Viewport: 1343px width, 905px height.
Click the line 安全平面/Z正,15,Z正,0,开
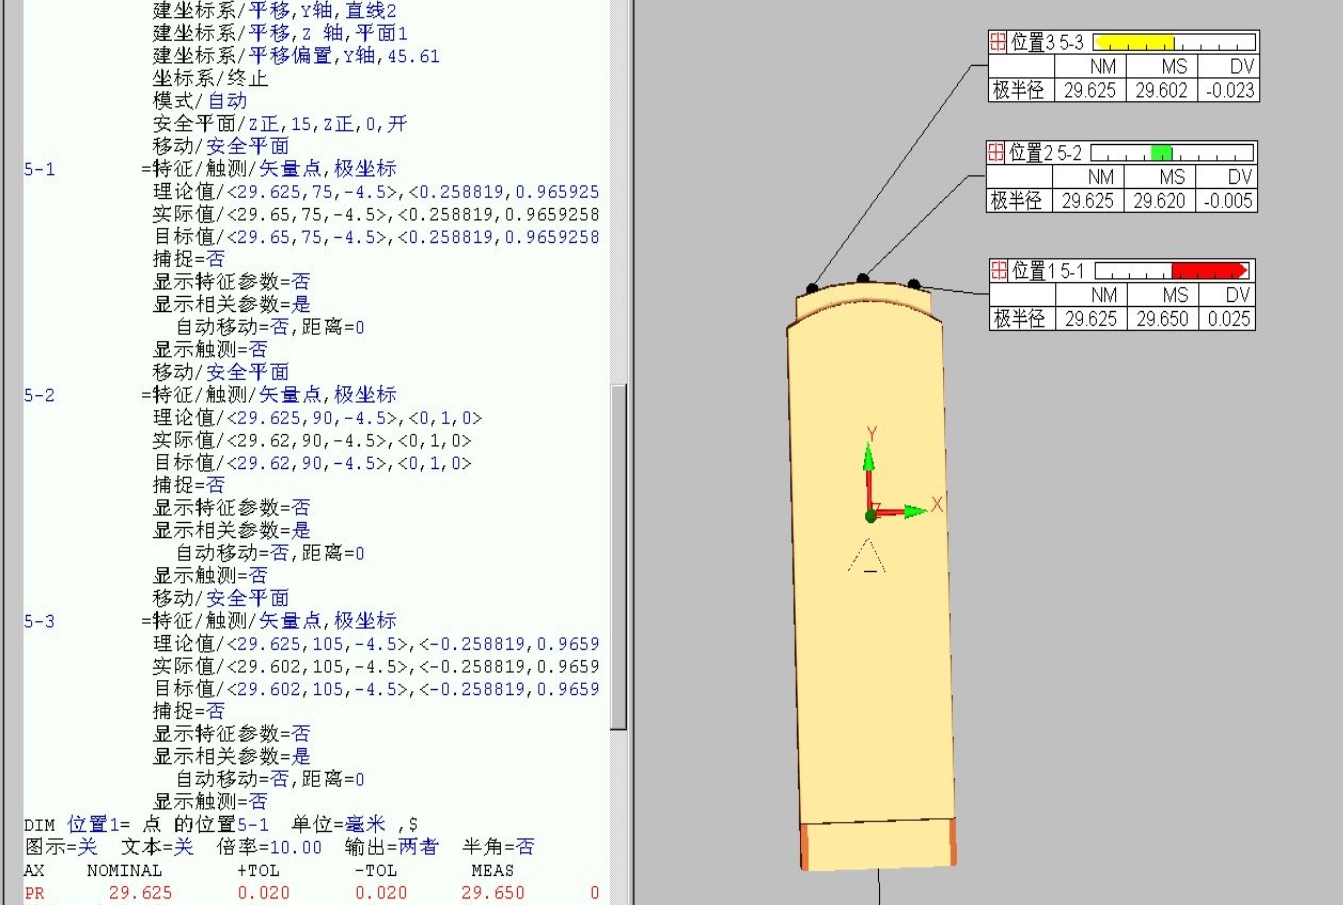tap(280, 124)
